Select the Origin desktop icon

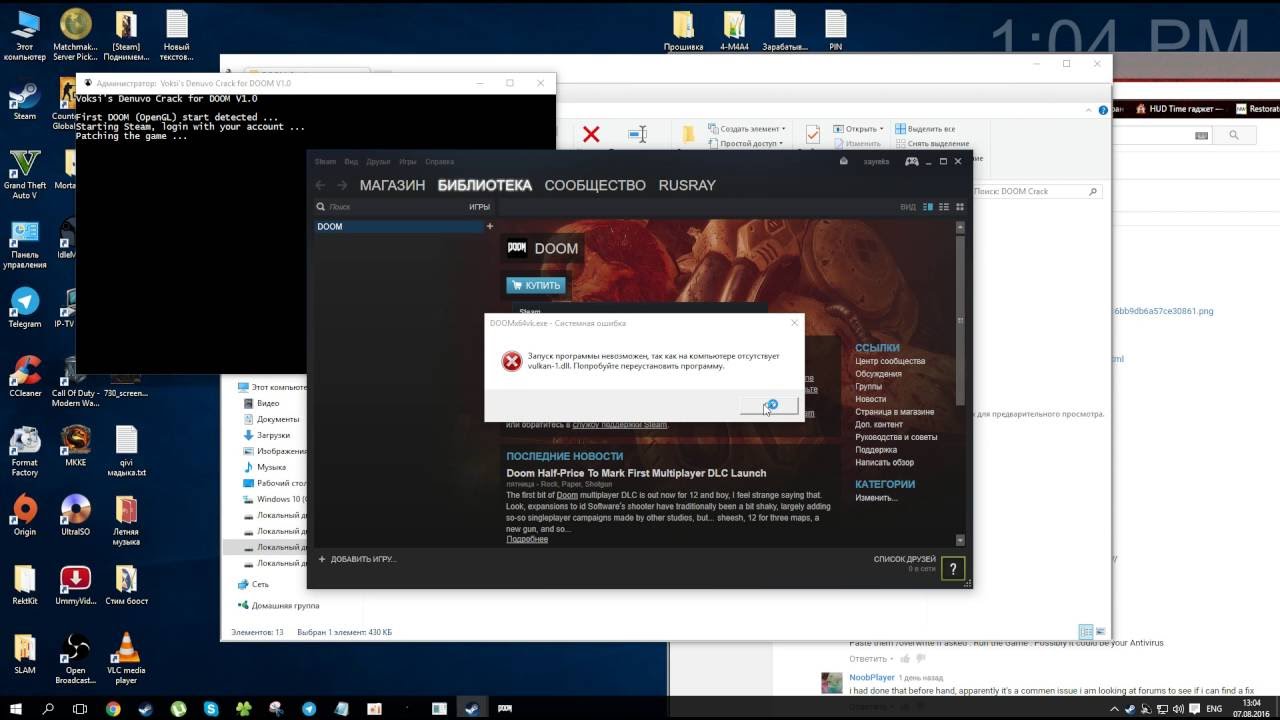click(x=25, y=515)
